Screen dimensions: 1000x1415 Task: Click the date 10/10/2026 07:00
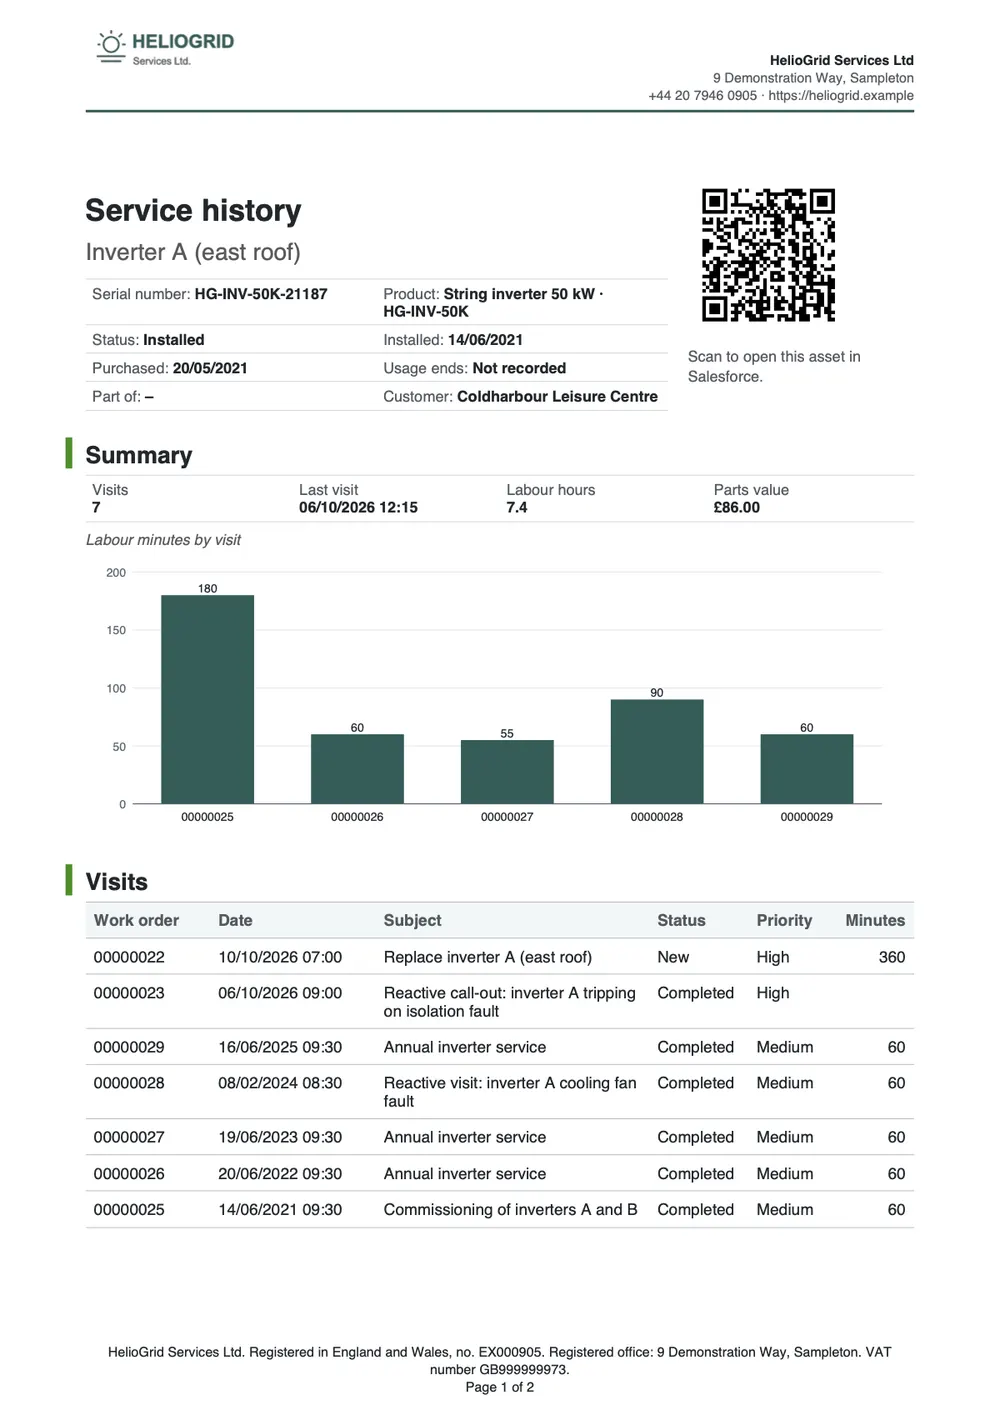click(280, 957)
